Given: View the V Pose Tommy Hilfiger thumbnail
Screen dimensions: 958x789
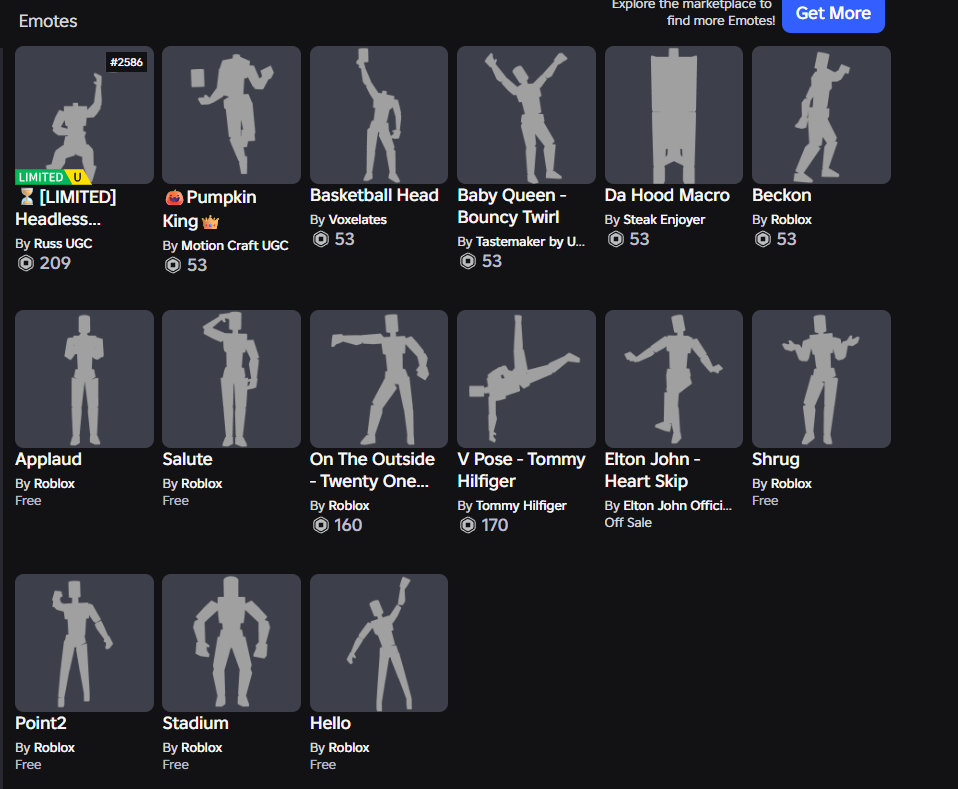Looking at the screenshot, I should tap(526, 379).
